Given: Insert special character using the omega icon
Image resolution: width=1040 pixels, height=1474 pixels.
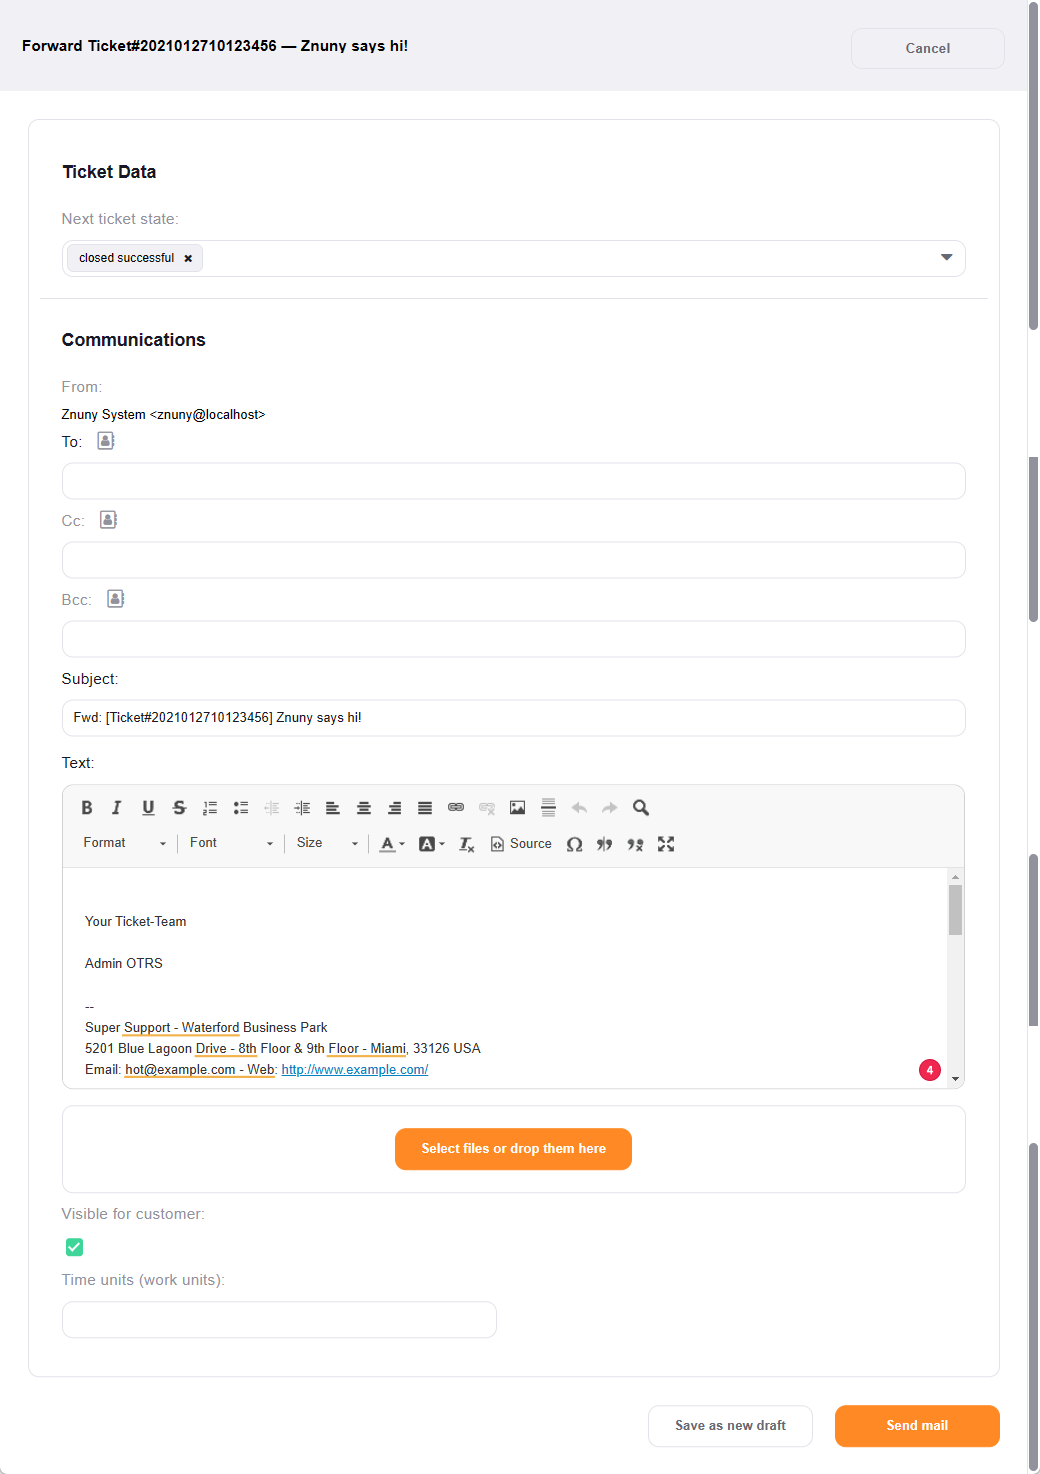Looking at the screenshot, I should coord(574,844).
